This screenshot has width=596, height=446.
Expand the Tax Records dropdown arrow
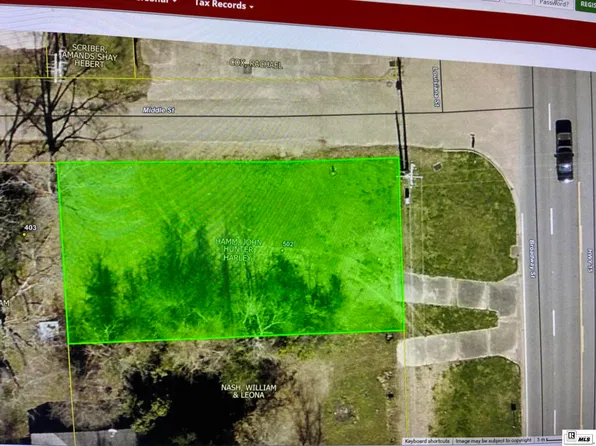pos(251,6)
